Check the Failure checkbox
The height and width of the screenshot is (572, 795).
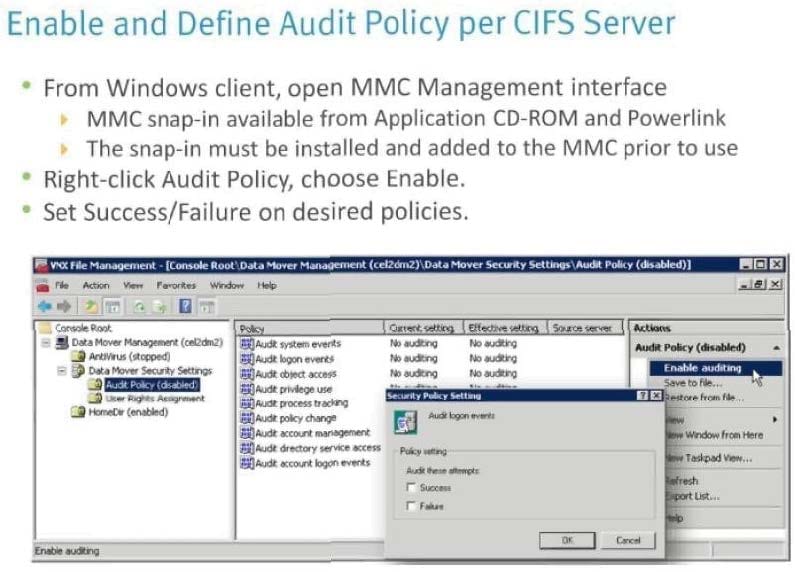tap(411, 507)
